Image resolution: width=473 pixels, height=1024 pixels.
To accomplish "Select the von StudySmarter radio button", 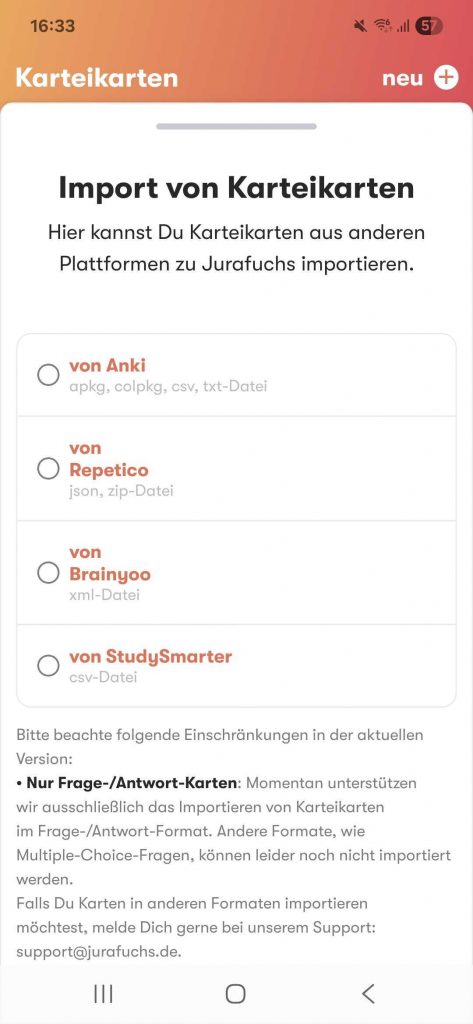I will click(48, 665).
